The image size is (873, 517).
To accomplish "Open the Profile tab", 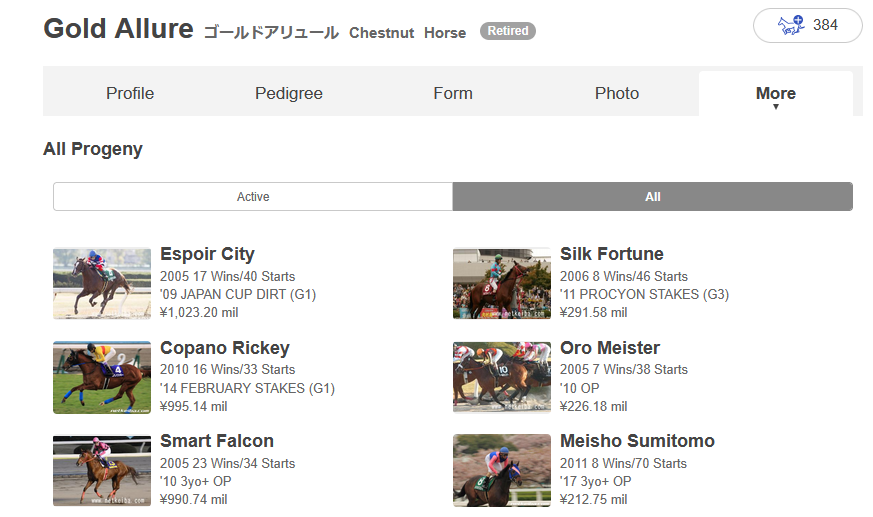I will 130,93.
